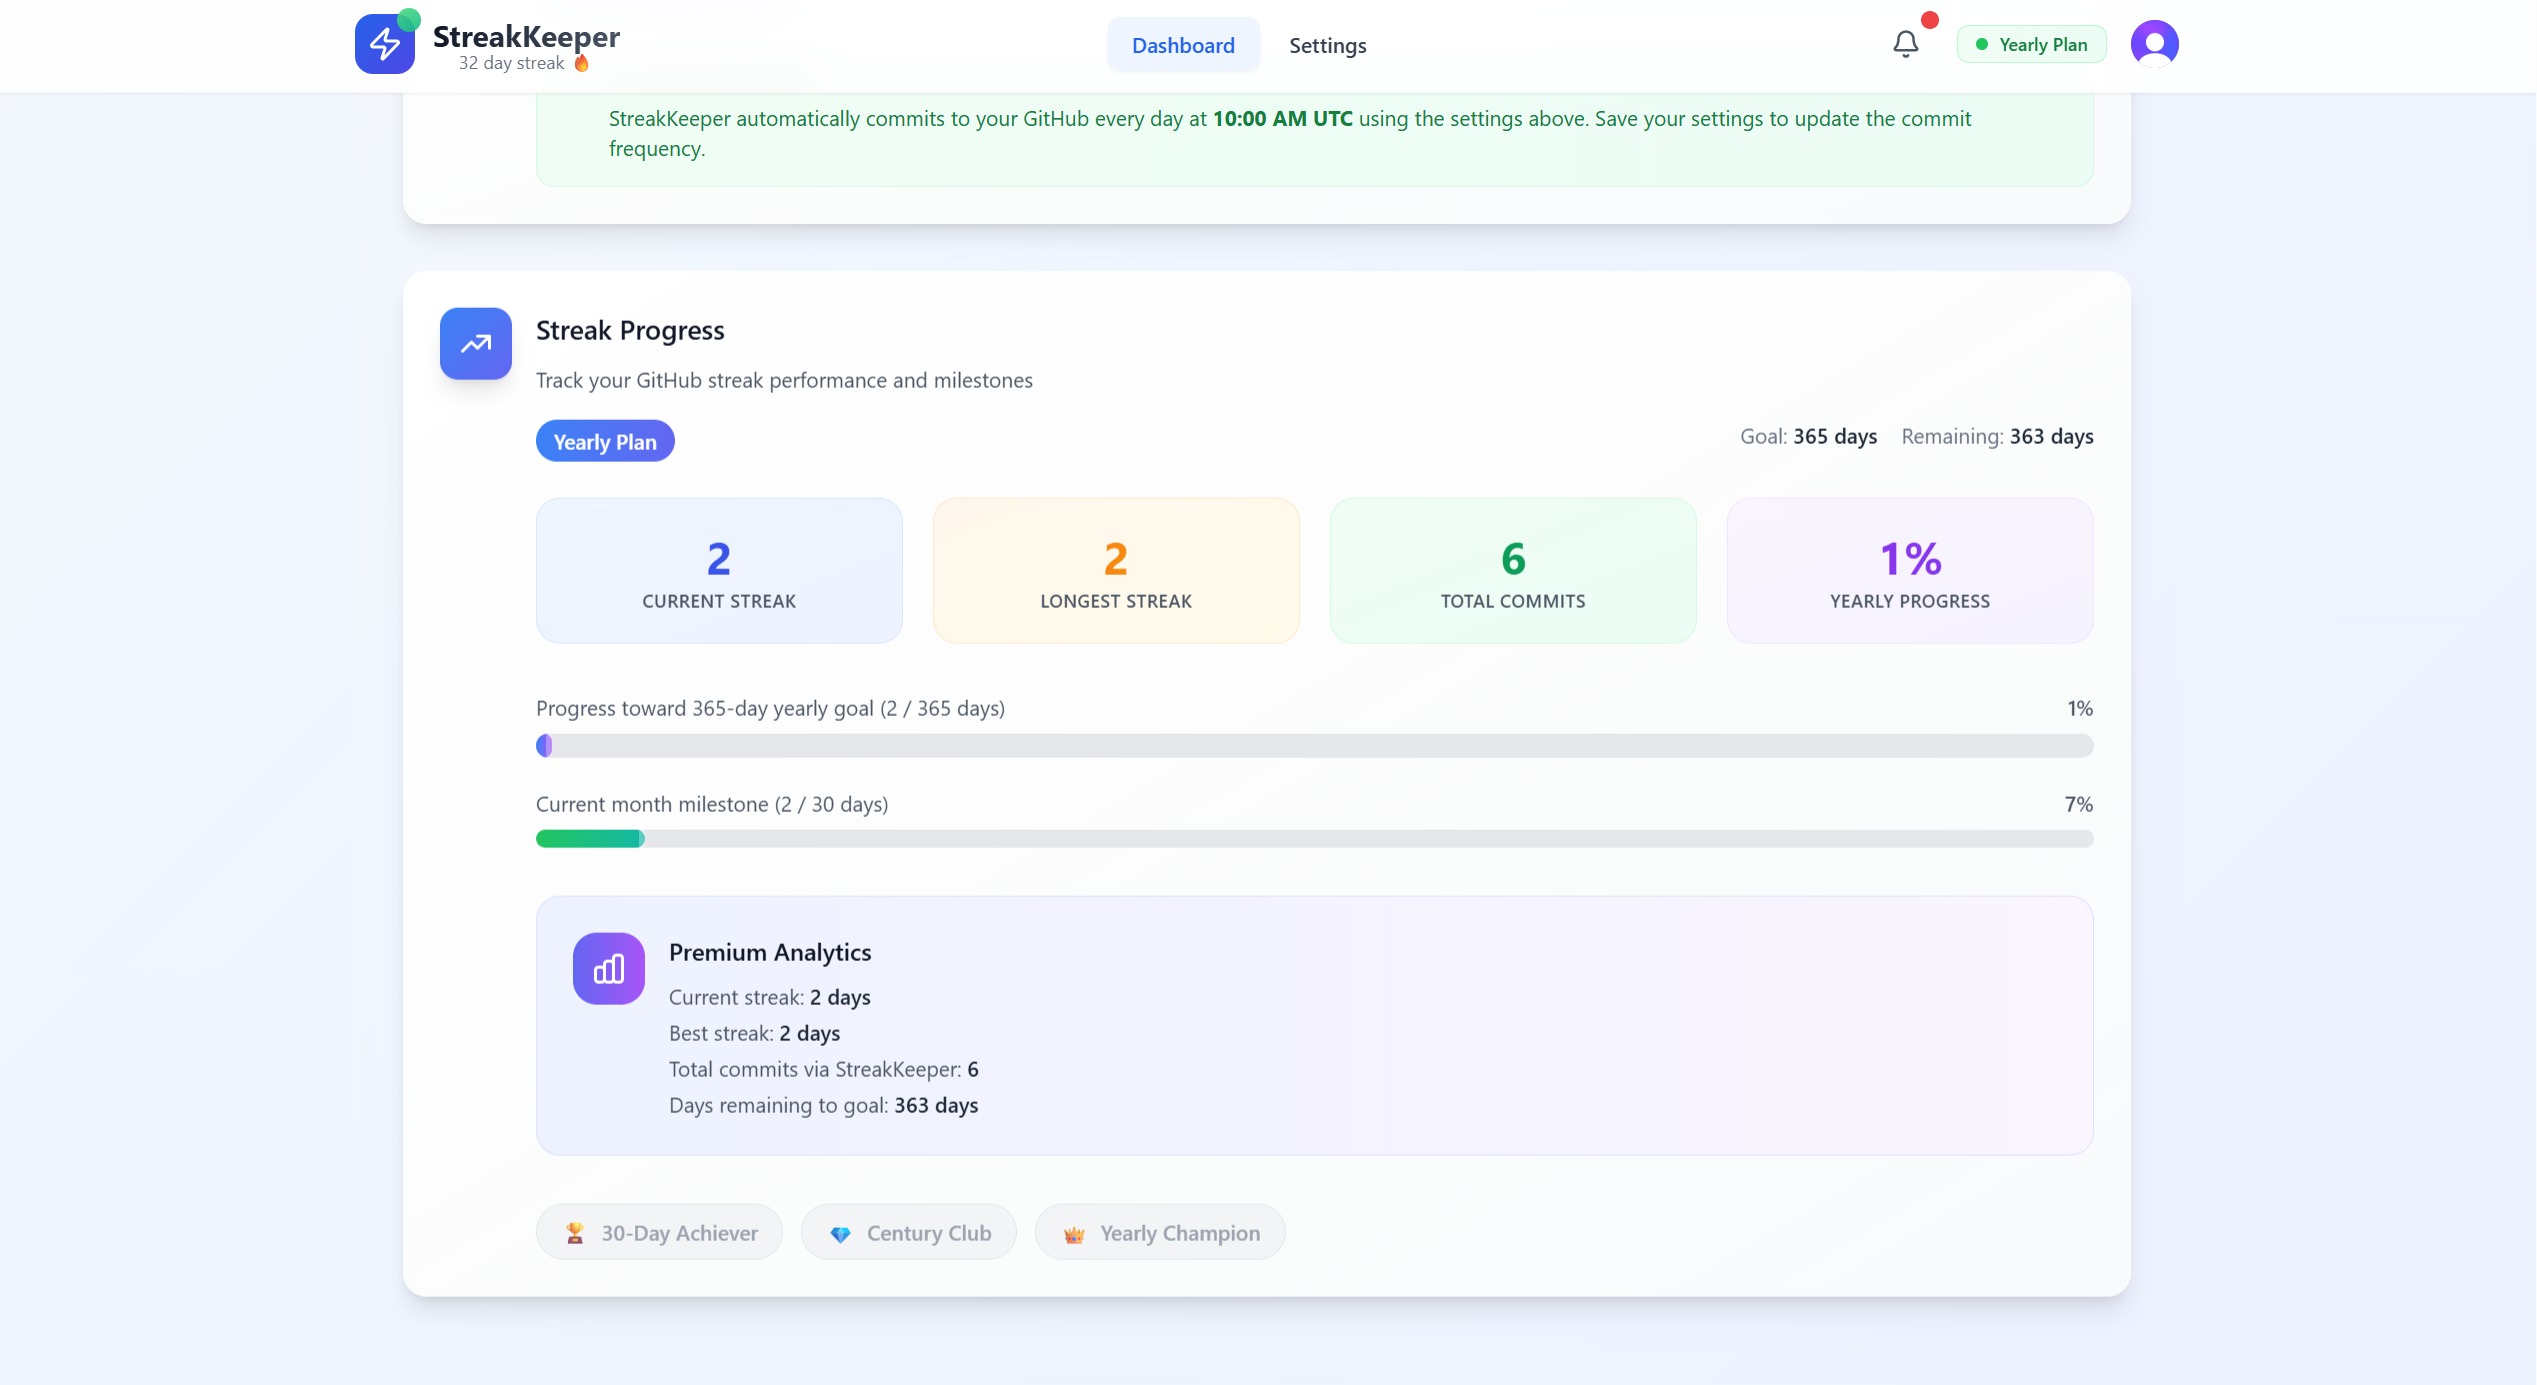2537x1385 pixels.
Task: Click the Current Streak stat card
Action: coord(718,570)
